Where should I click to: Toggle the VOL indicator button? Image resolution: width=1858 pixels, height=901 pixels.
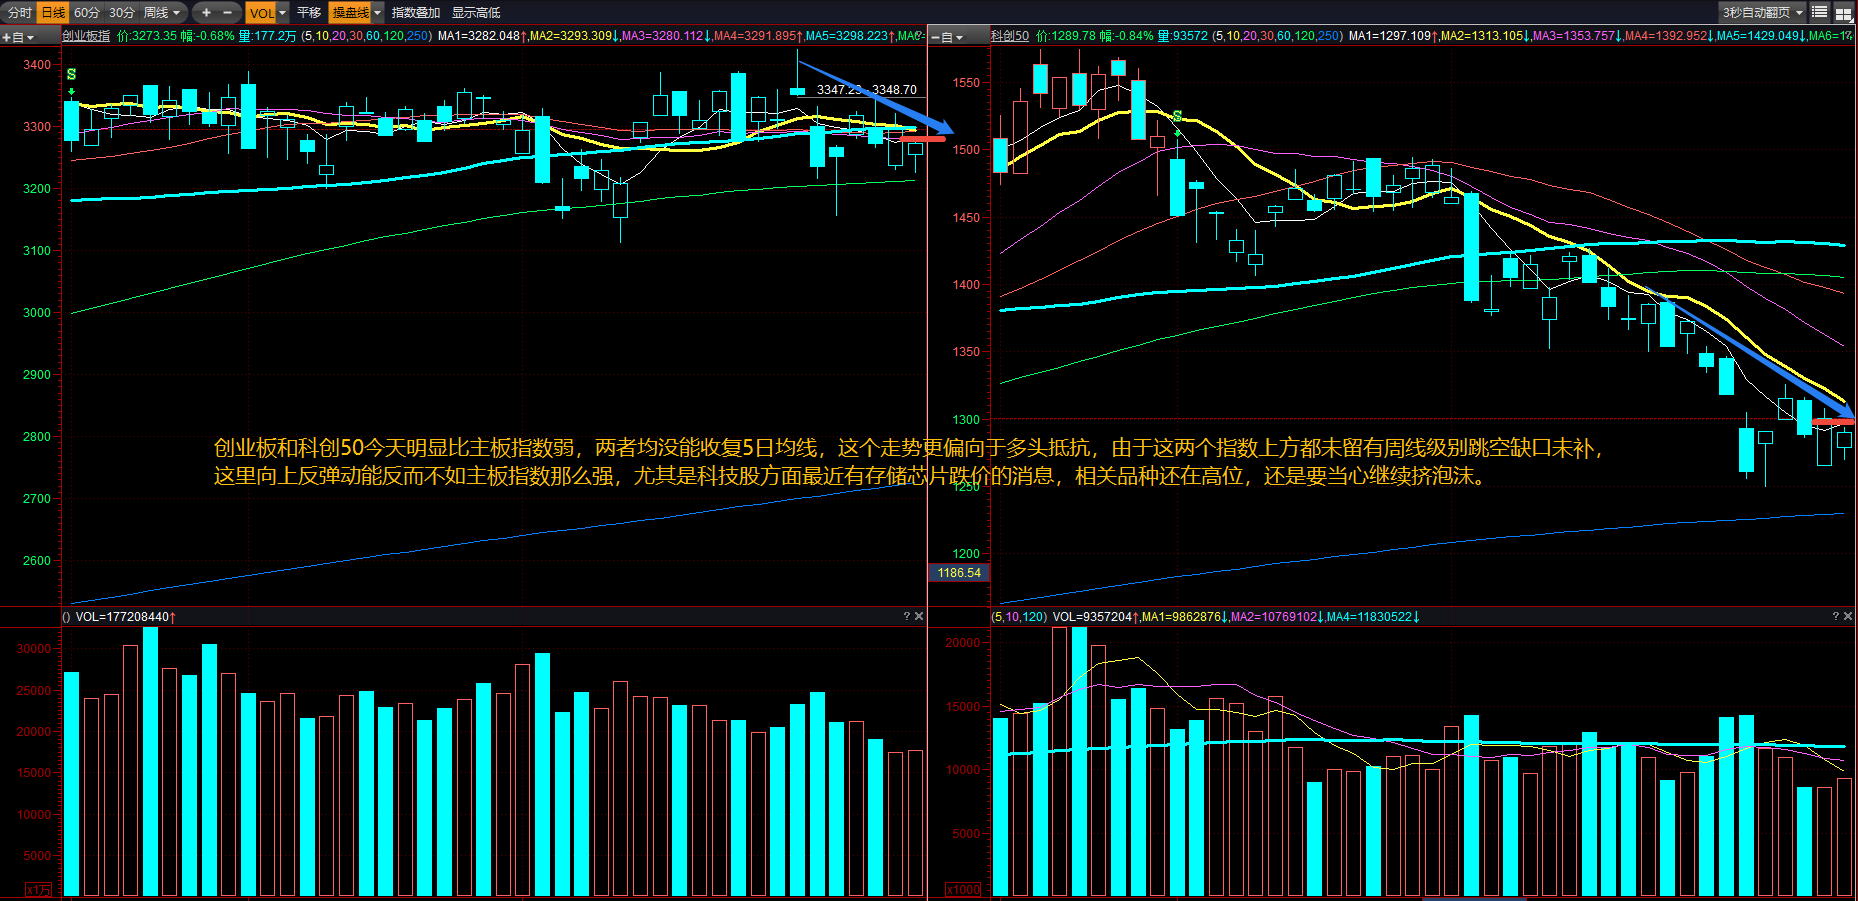pyautogui.click(x=261, y=13)
